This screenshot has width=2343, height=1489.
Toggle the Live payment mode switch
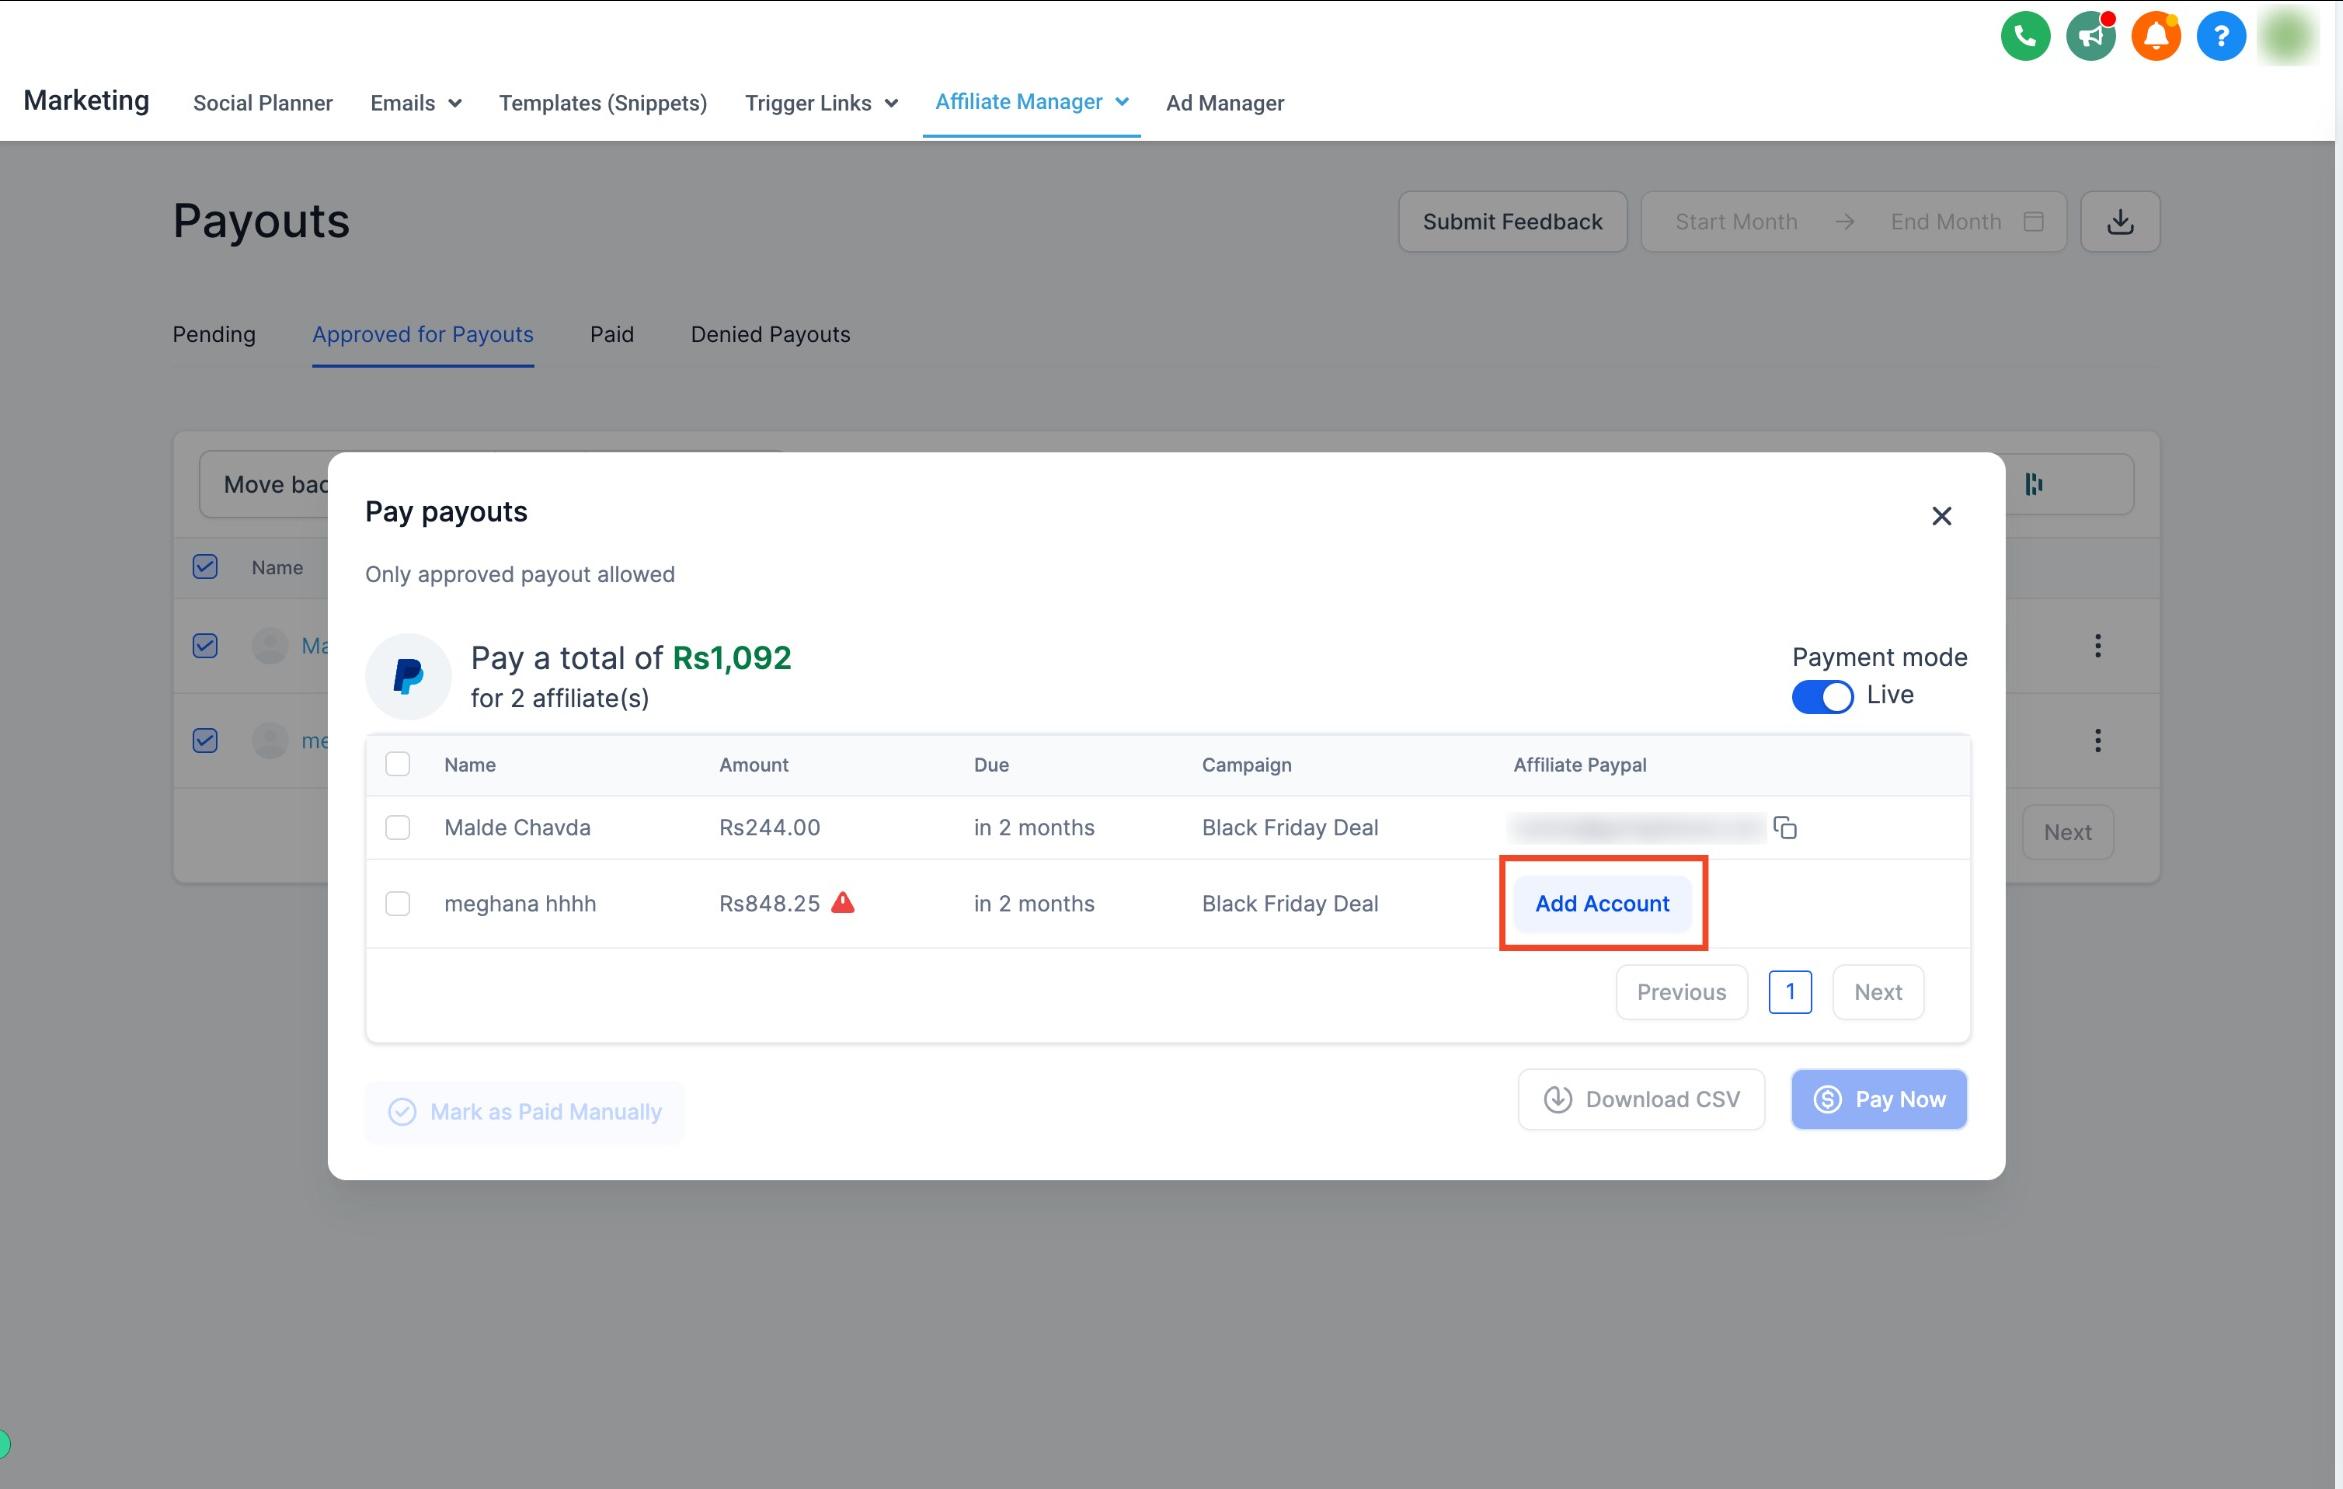point(1821,696)
